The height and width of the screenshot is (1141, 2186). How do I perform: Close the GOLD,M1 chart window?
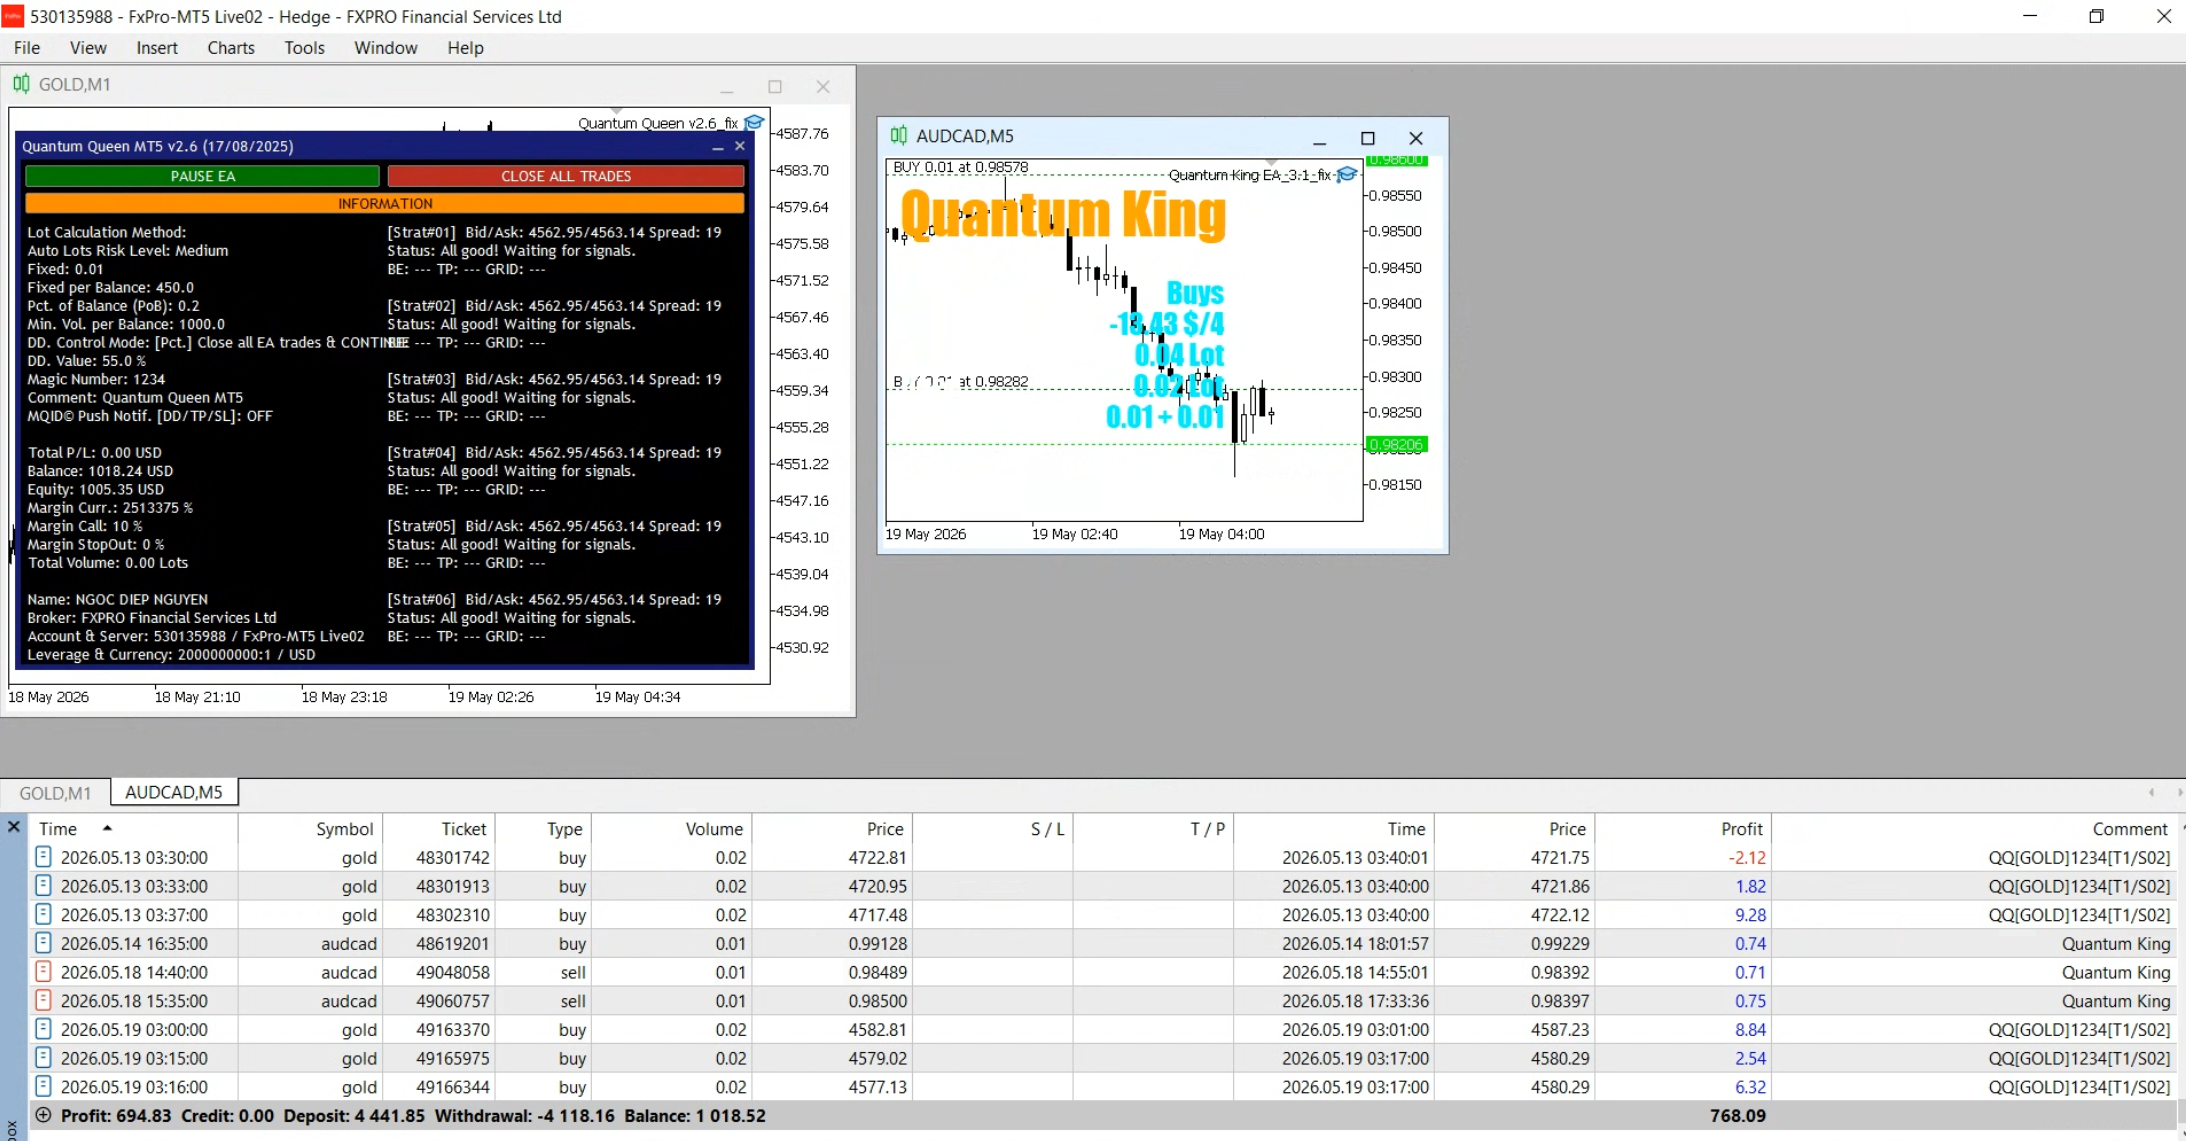tap(823, 87)
